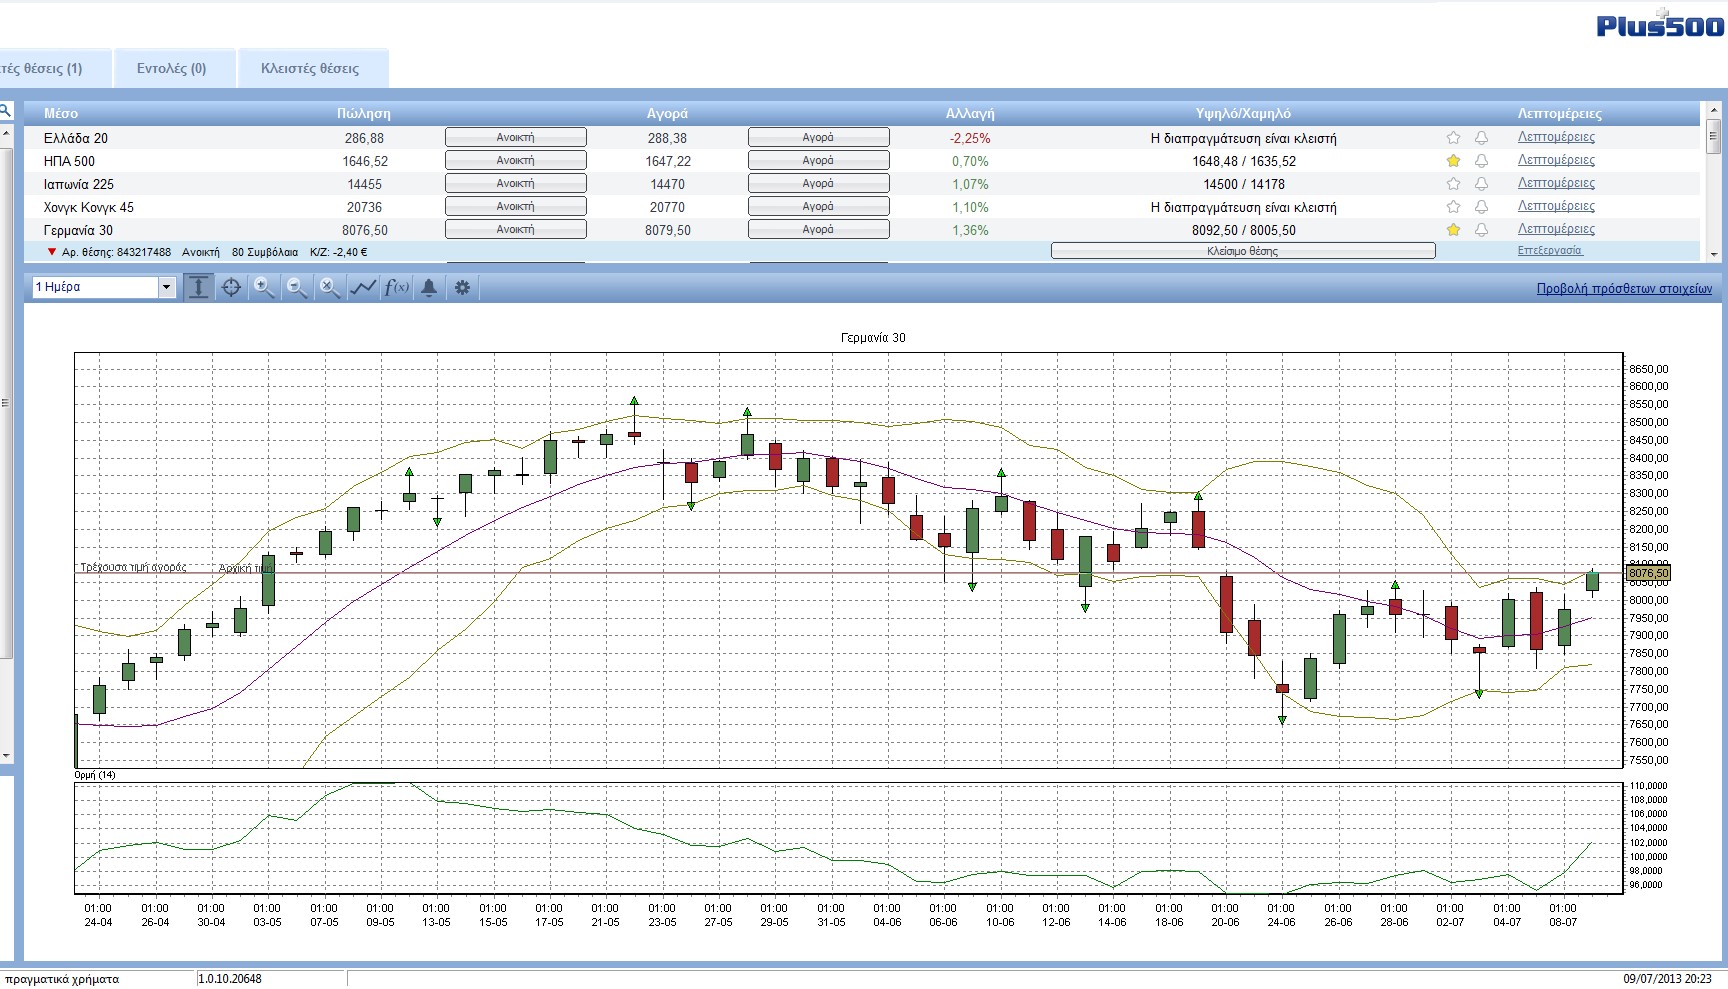Viewport: 1728px width, 989px height.
Task: Click the πραγματικά χρήματα status text
Action: [62, 979]
